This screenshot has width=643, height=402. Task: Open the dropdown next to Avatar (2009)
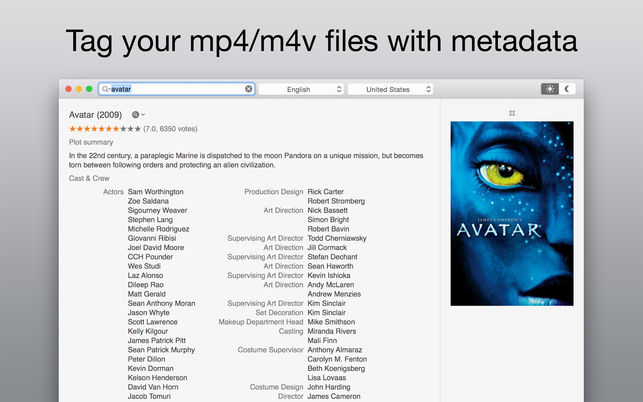[x=138, y=115]
